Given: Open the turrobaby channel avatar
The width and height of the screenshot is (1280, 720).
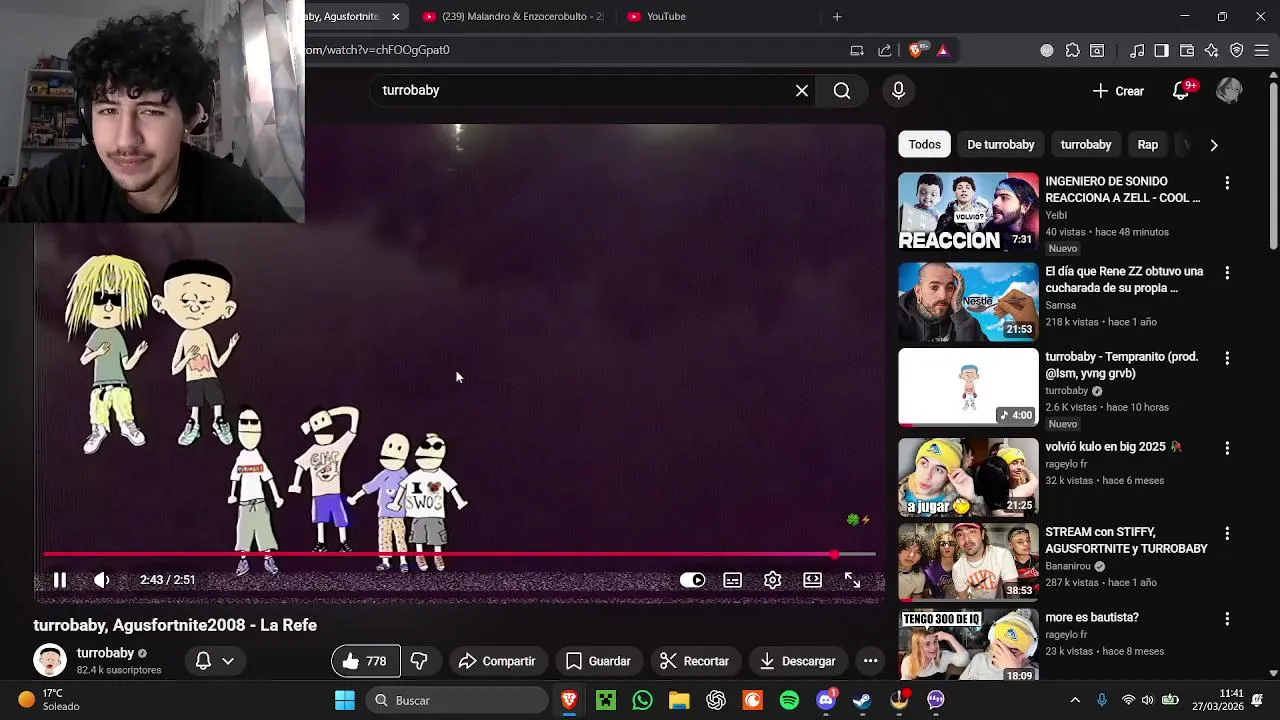Looking at the screenshot, I should click(x=50, y=661).
